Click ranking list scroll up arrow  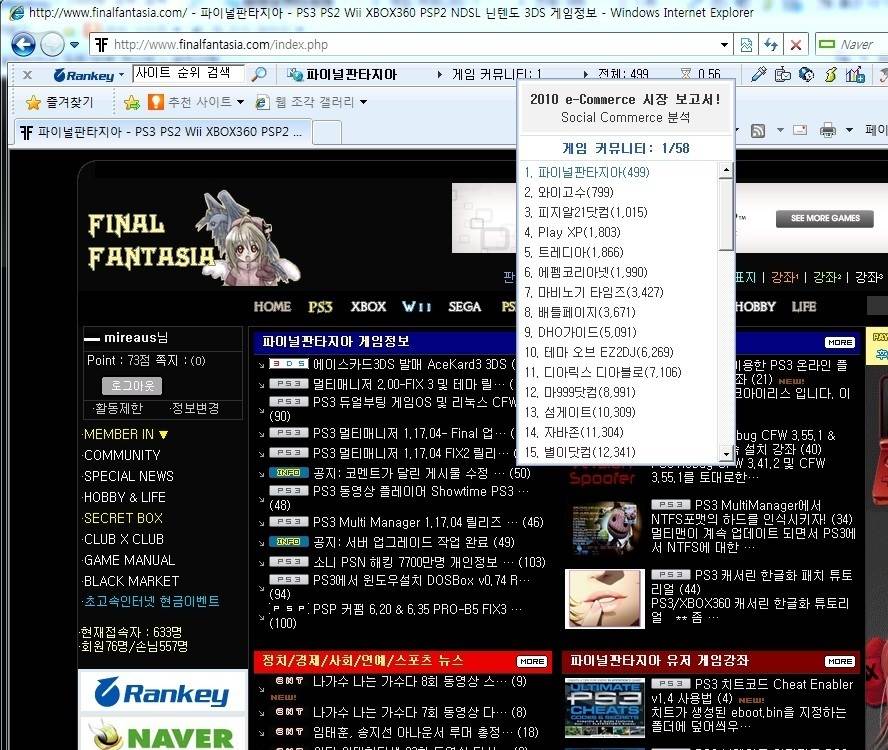[x=725, y=170]
